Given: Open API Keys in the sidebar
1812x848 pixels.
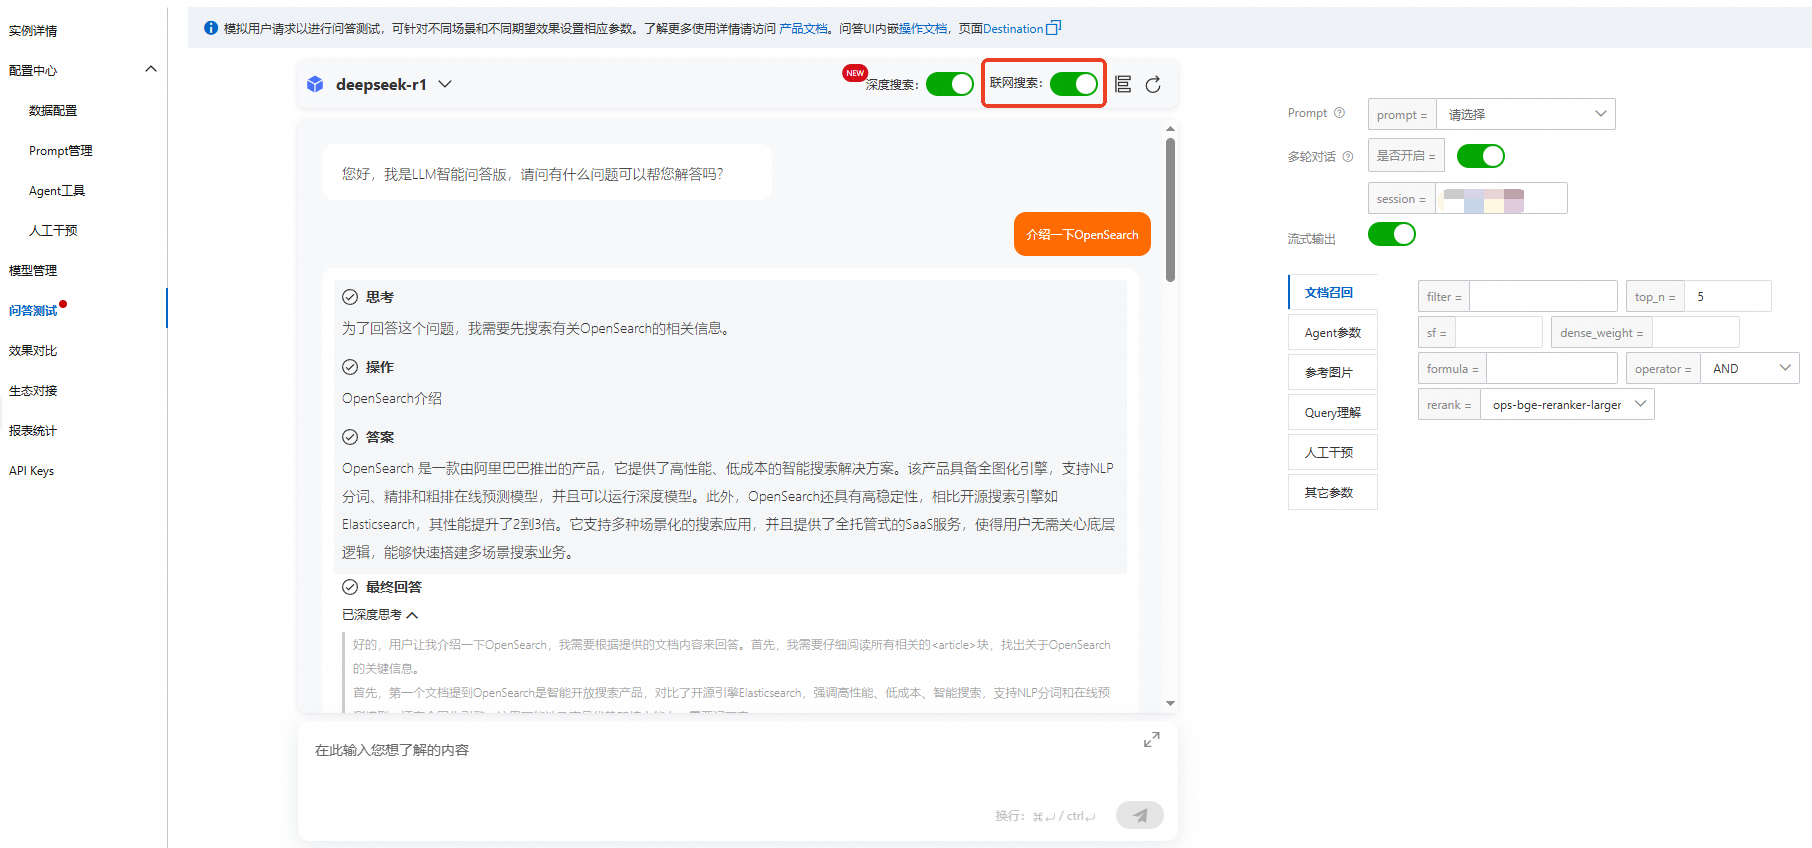Looking at the screenshot, I should 31,471.
